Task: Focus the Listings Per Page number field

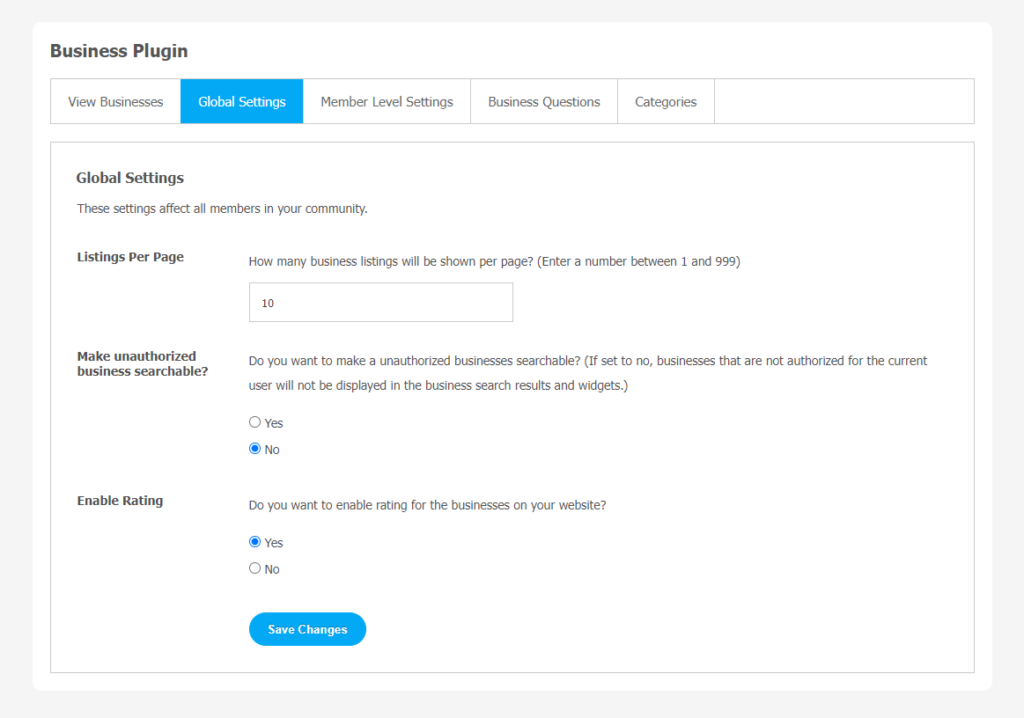Action: (381, 302)
